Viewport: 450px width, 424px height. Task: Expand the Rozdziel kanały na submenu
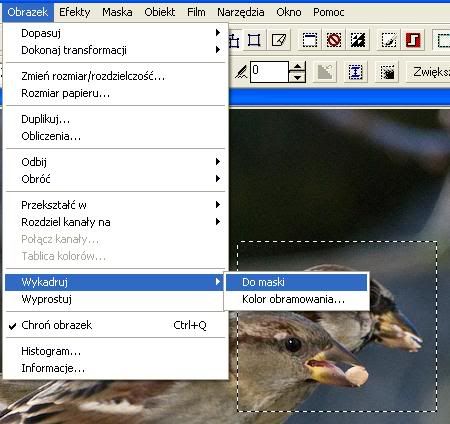point(115,222)
